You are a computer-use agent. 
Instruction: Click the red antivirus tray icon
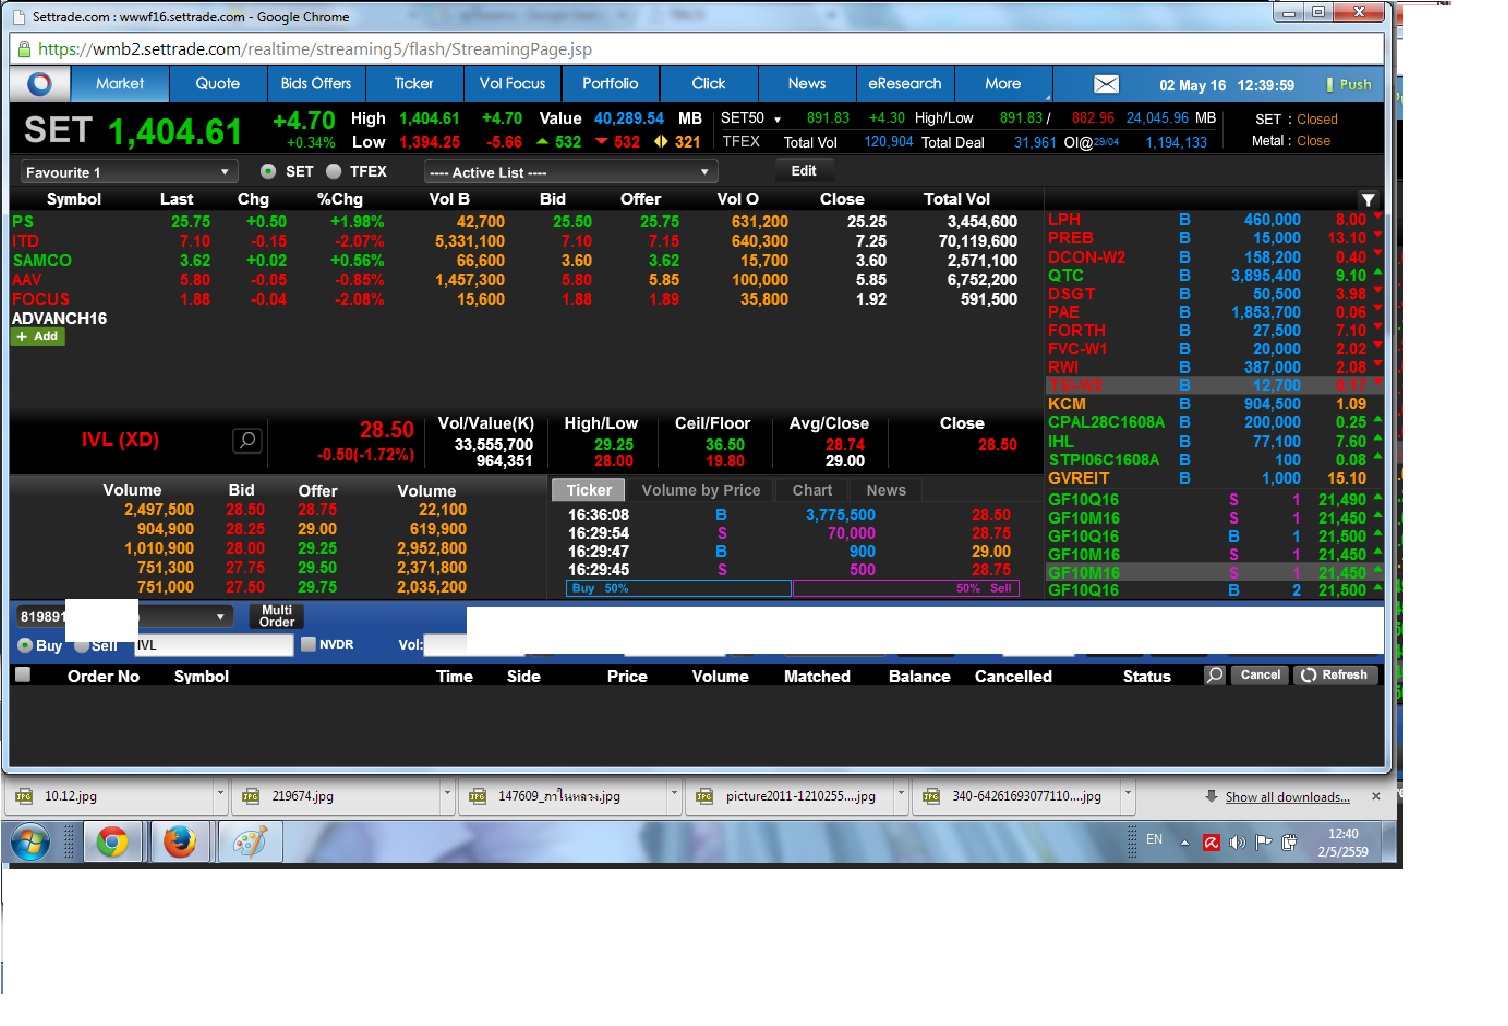1211,842
